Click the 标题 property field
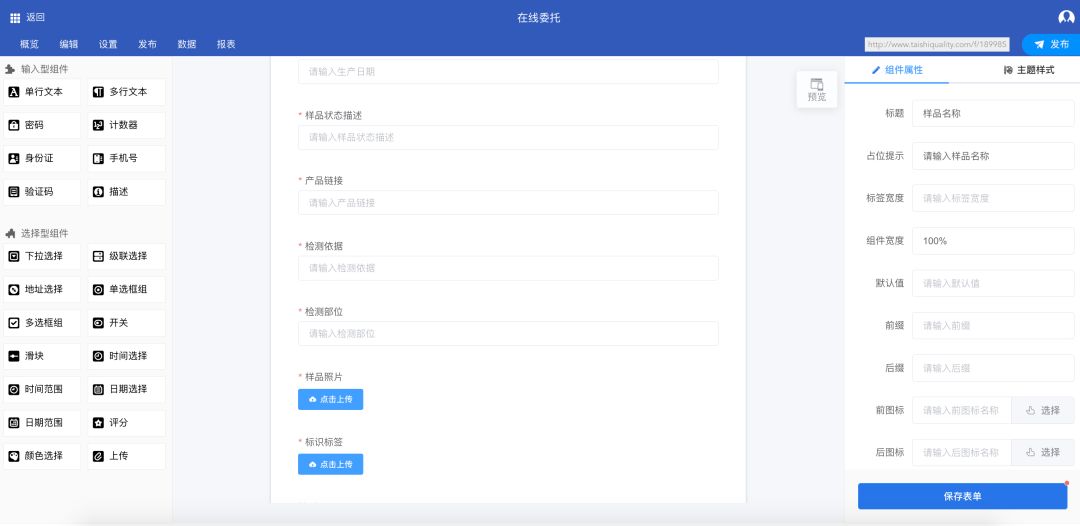 [993, 114]
